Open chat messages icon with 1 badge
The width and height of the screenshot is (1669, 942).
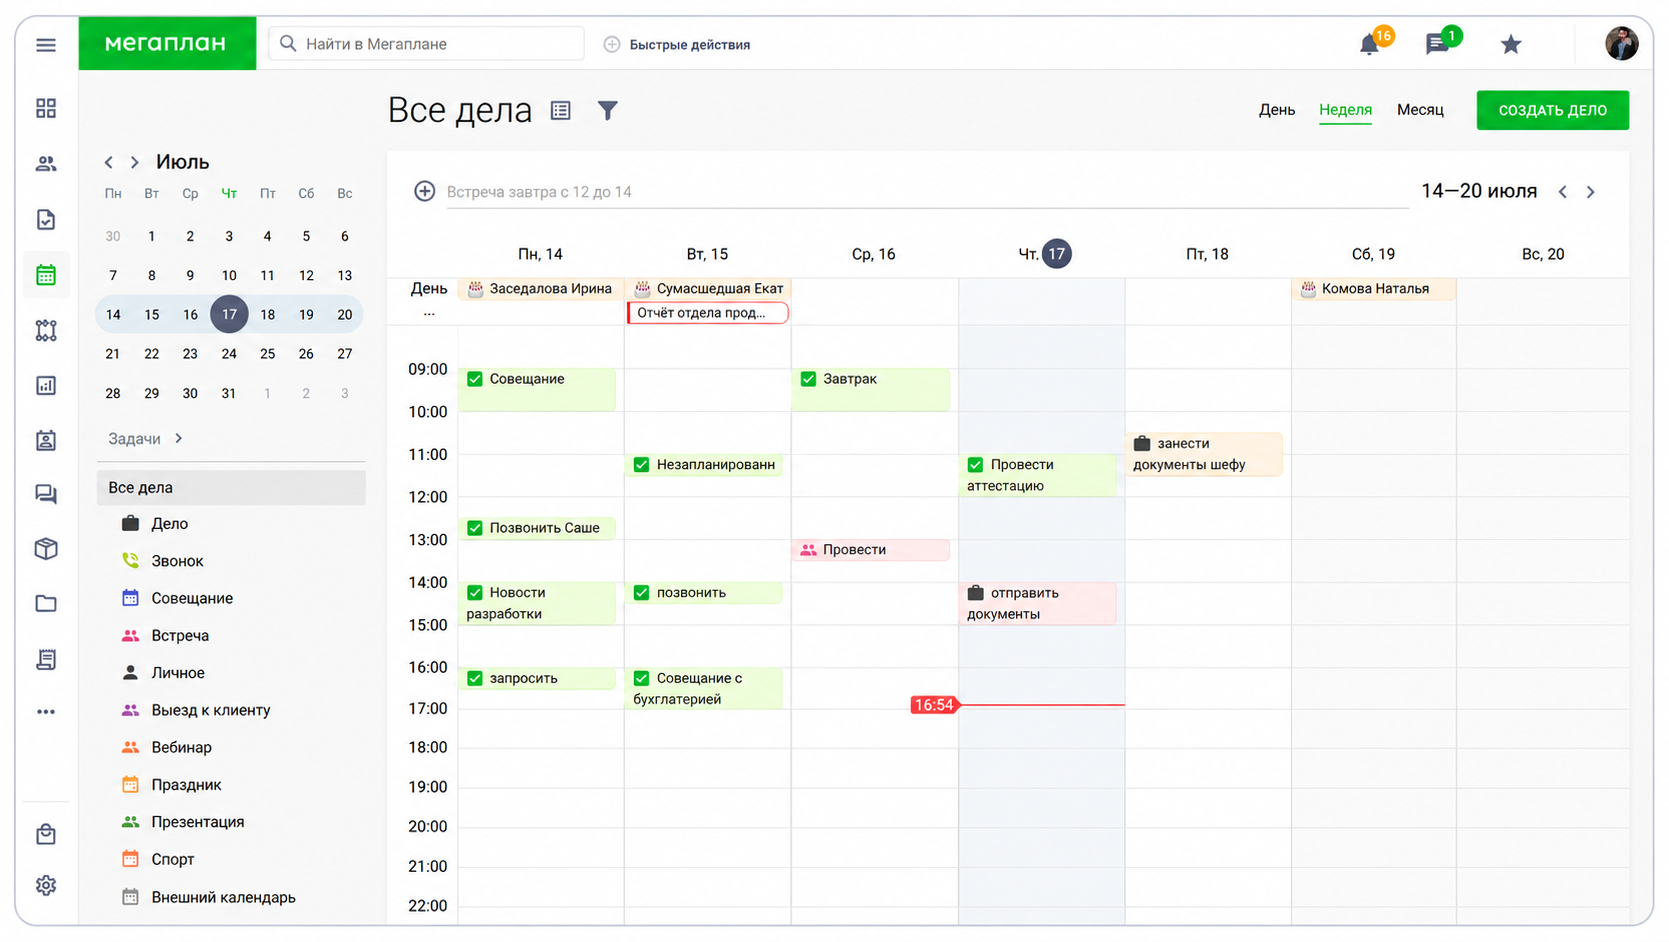click(x=1438, y=44)
